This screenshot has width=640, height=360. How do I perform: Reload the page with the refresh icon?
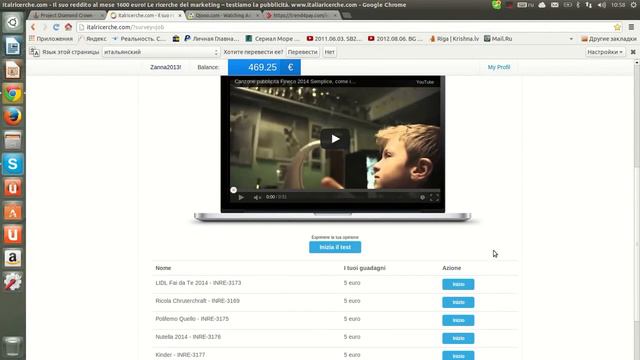pyautogui.click(x=56, y=27)
